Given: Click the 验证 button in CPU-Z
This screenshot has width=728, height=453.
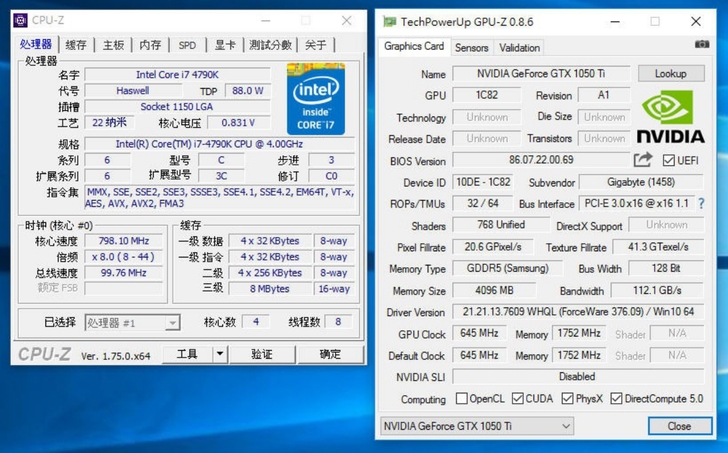Looking at the screenshot, I should point(262,355).
